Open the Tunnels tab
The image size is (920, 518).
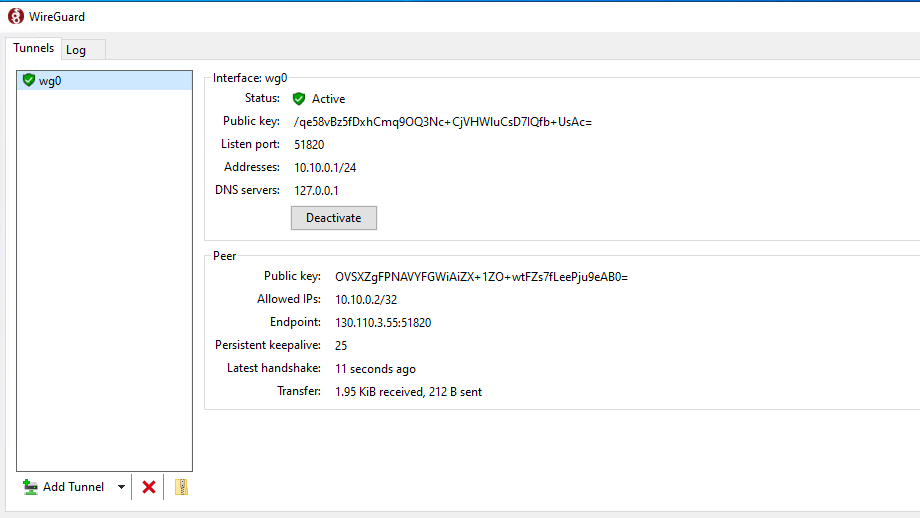[33, 48]
